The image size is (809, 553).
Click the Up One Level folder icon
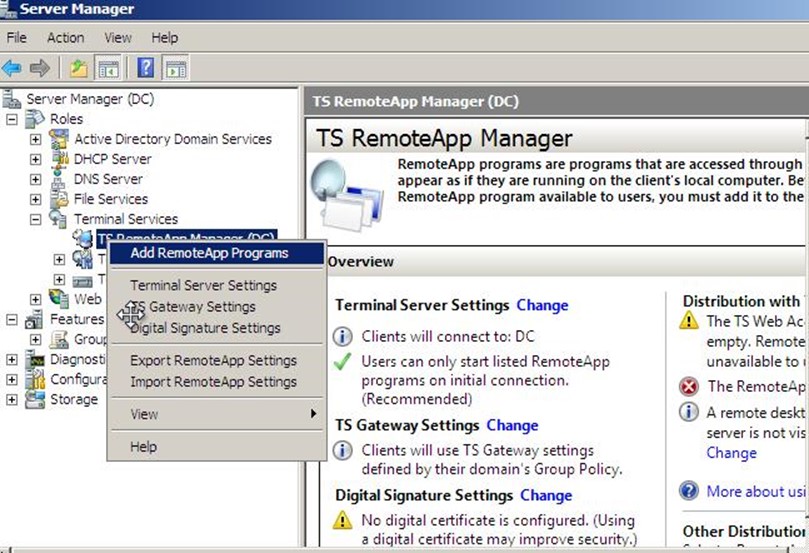pyautogui.click(x=79, y=68)
